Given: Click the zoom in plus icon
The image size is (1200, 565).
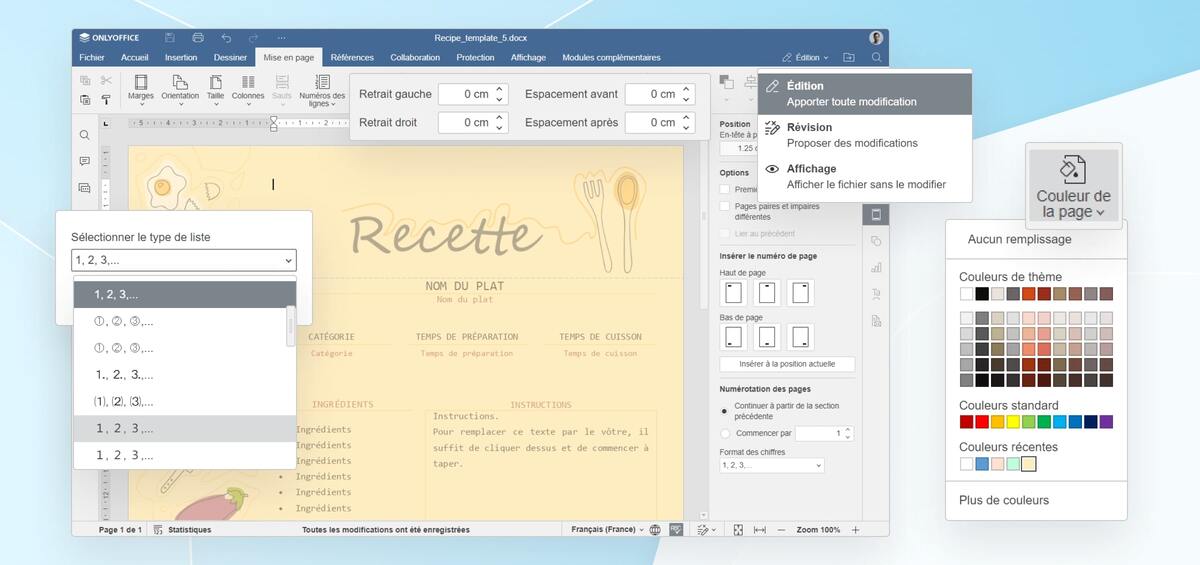Looking at the screenshot, I should point(855,529).
